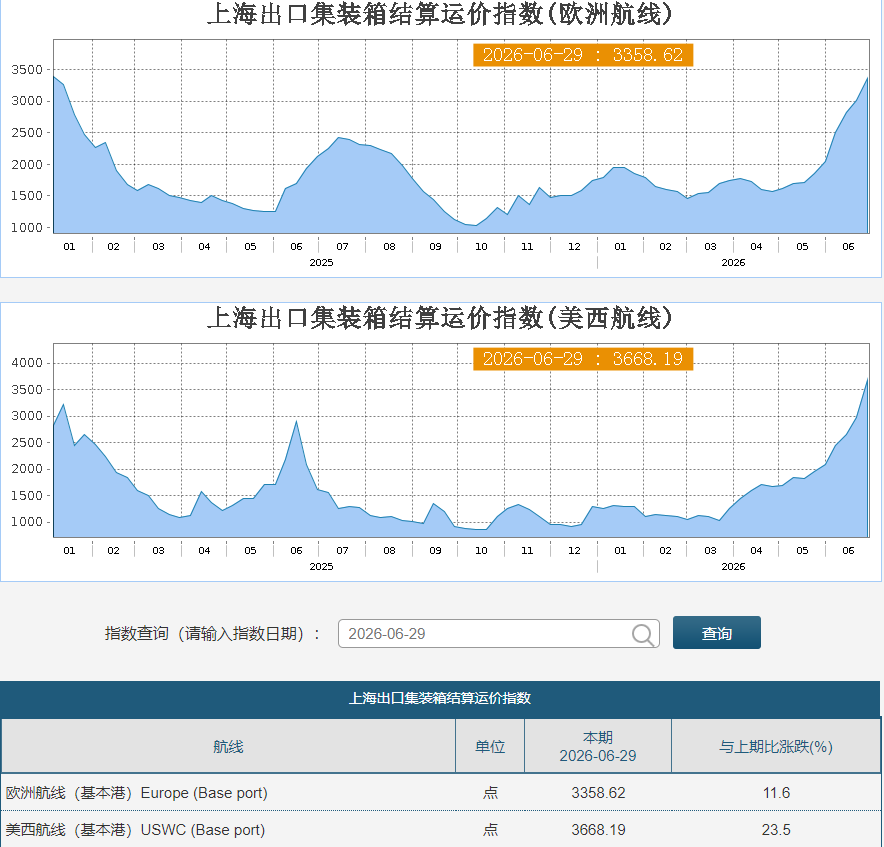The image size is (884, 847).
Task: Click the 1000 y-axis label on Europe chart
Action: (27, 228)
